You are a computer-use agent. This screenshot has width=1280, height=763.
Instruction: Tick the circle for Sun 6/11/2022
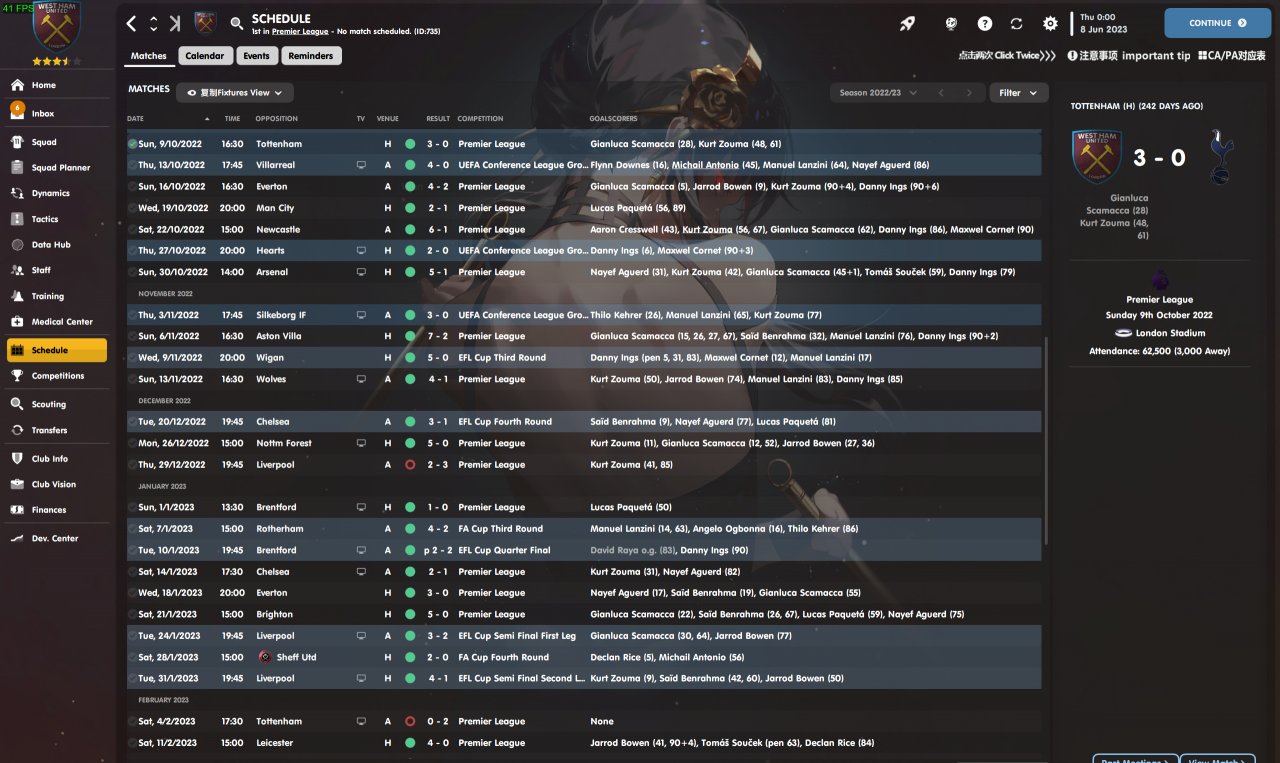tap(133, 336)
